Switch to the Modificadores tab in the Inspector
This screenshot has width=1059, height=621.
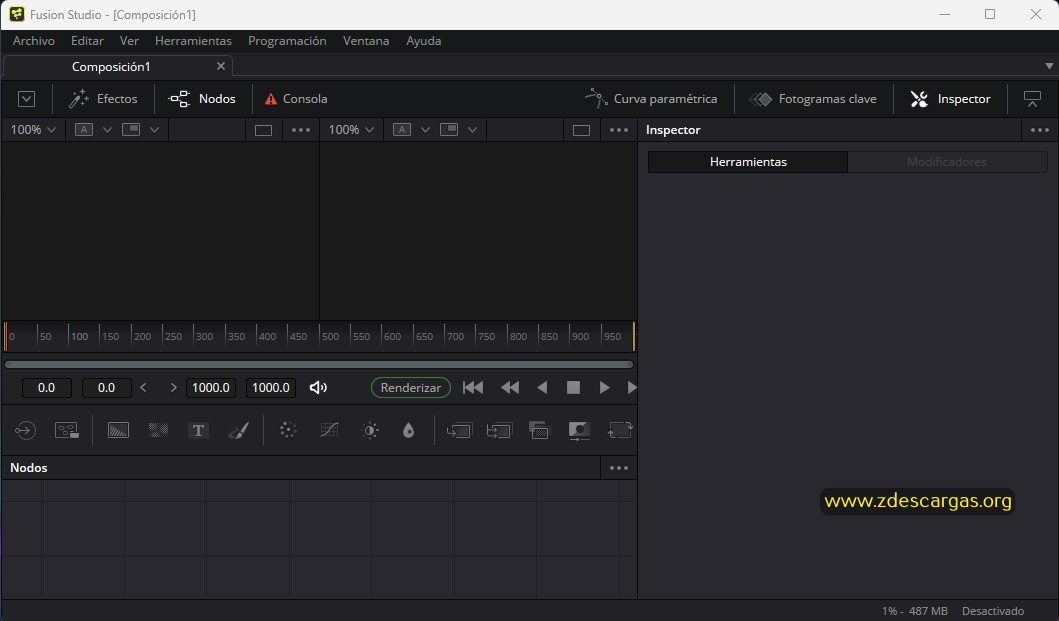[947, 162]
